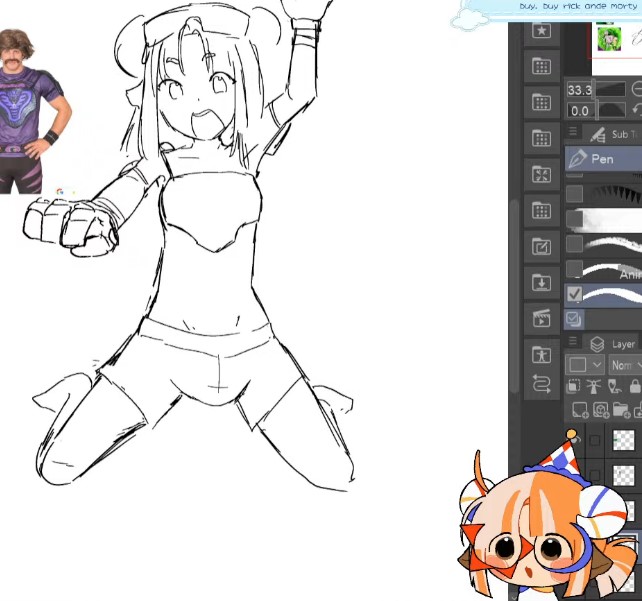Open the burst-pattern material folder
Screen dimensions: 642x601
point(541,174)
